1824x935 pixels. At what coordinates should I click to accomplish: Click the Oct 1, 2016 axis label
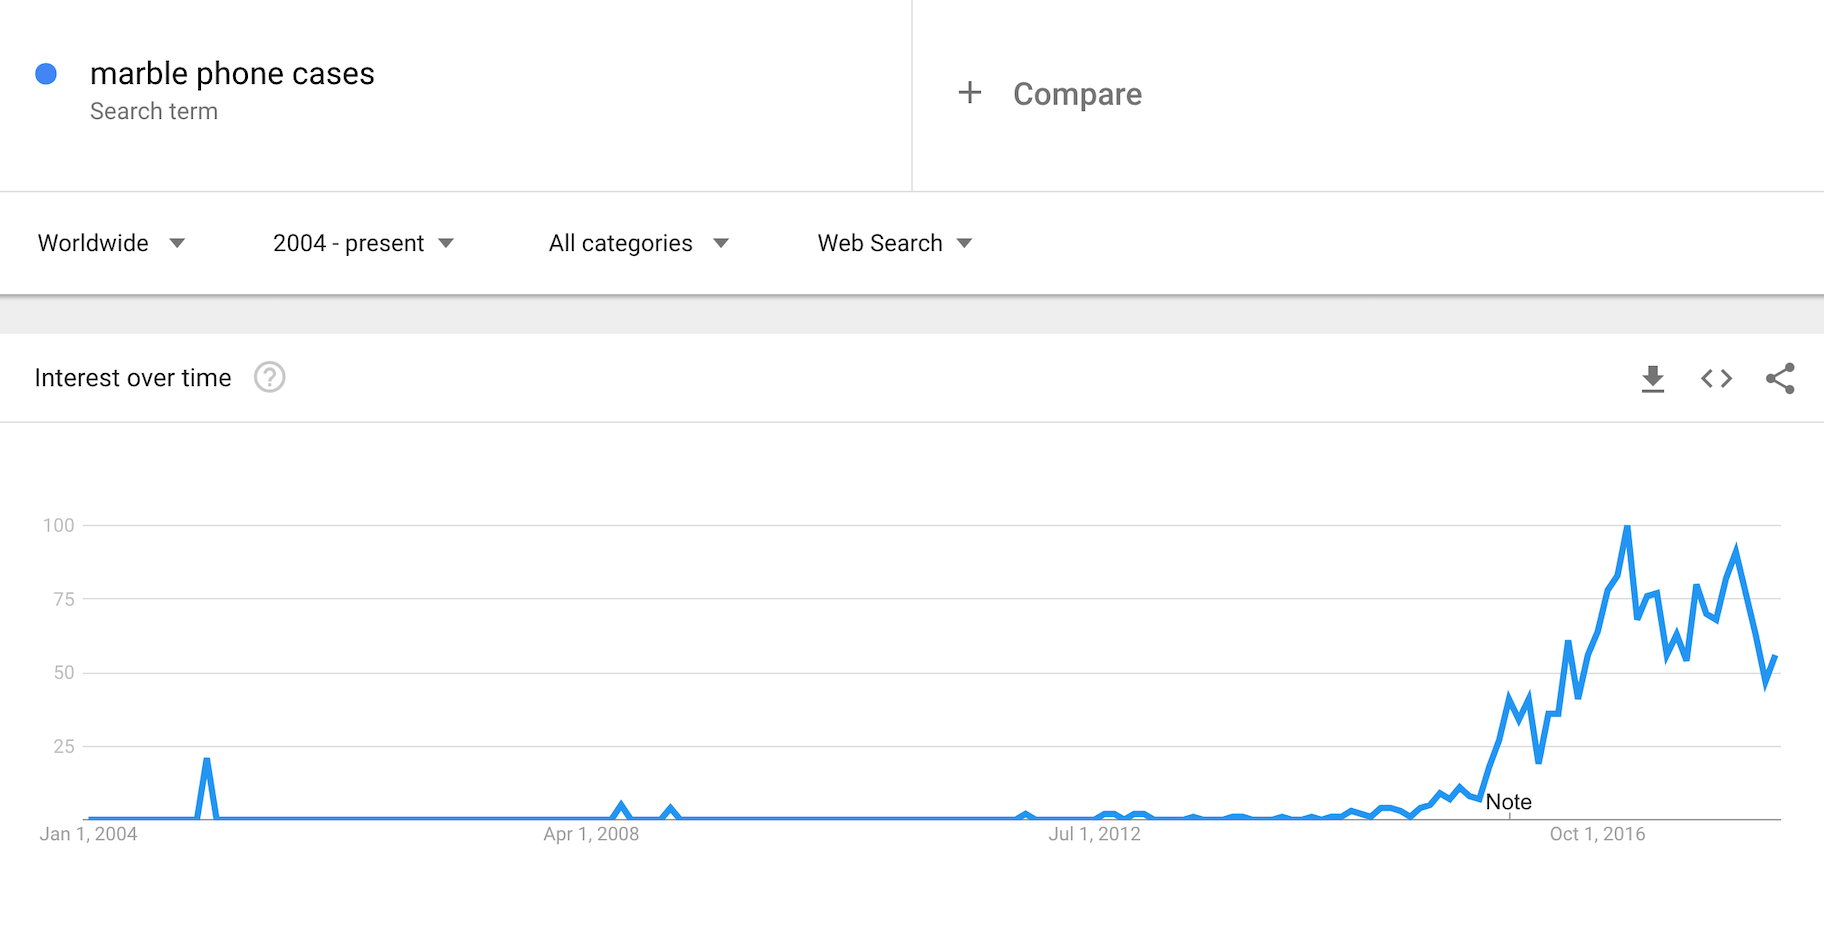point(1596,834)
